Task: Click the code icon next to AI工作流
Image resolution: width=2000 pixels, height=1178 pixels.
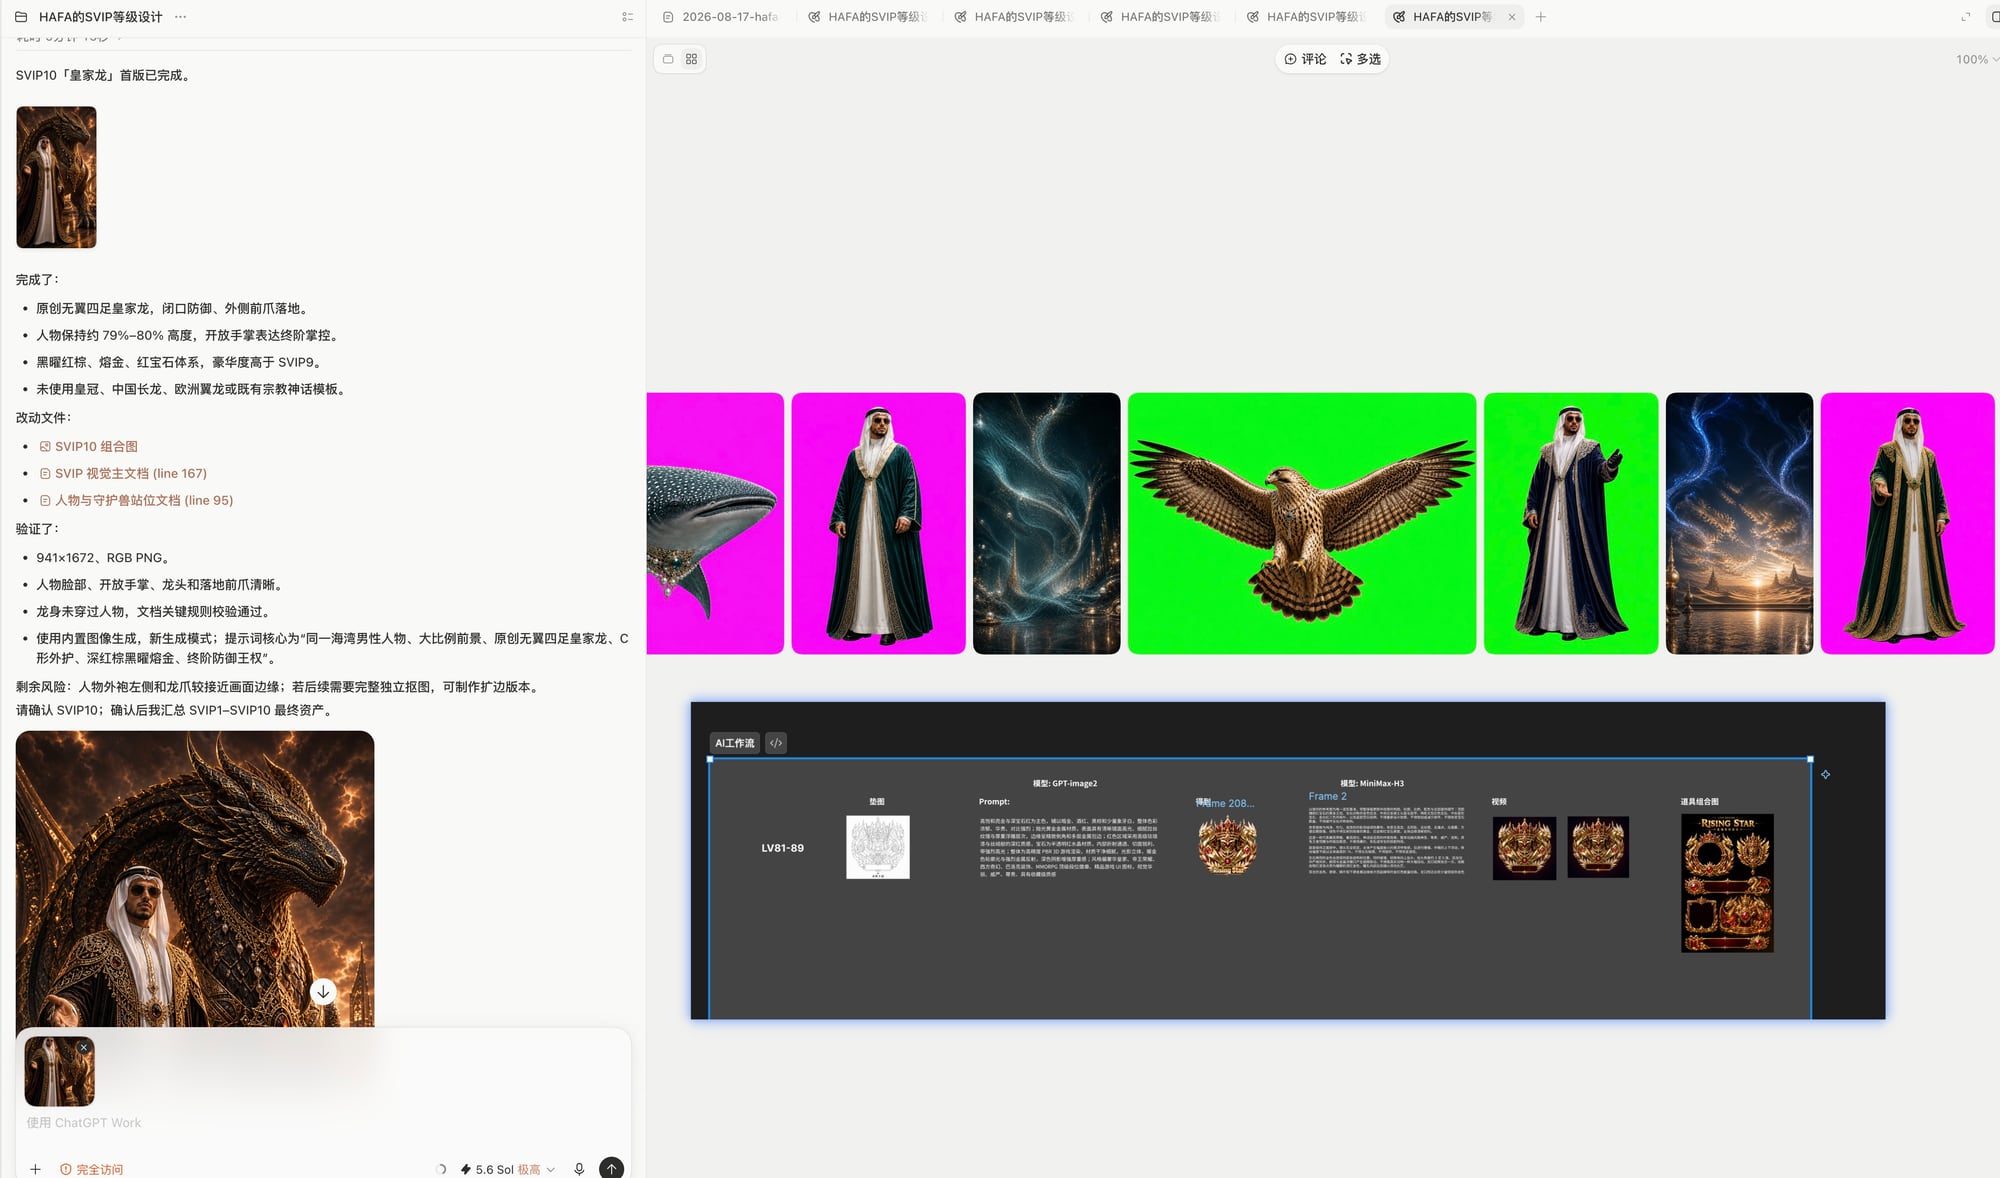Action: [x=776, y=743]
